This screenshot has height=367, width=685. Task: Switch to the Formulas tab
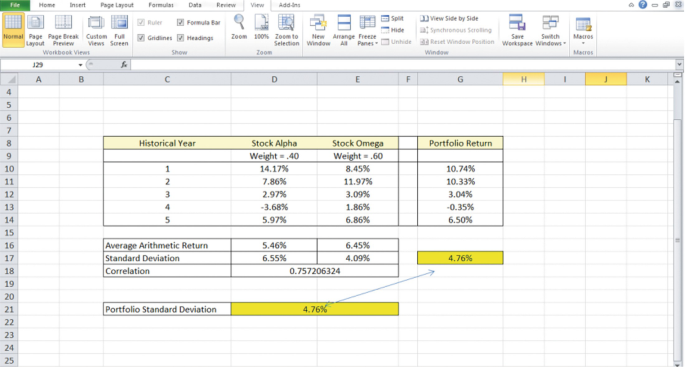pos(161,5)
